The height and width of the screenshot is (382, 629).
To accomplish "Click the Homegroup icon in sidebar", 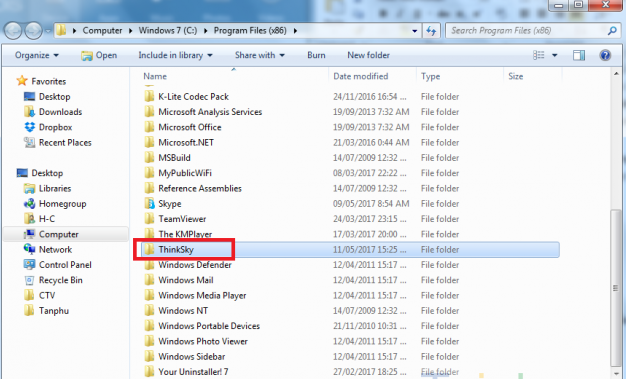I will click(x=30, y=204).
